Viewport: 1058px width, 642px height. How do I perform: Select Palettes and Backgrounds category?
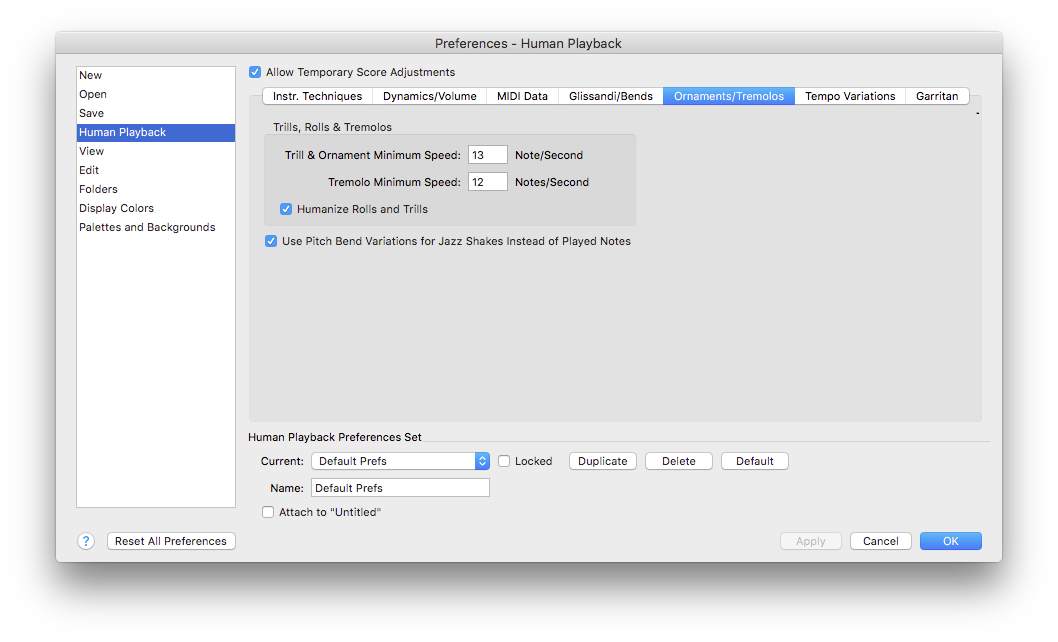[156, 227]
